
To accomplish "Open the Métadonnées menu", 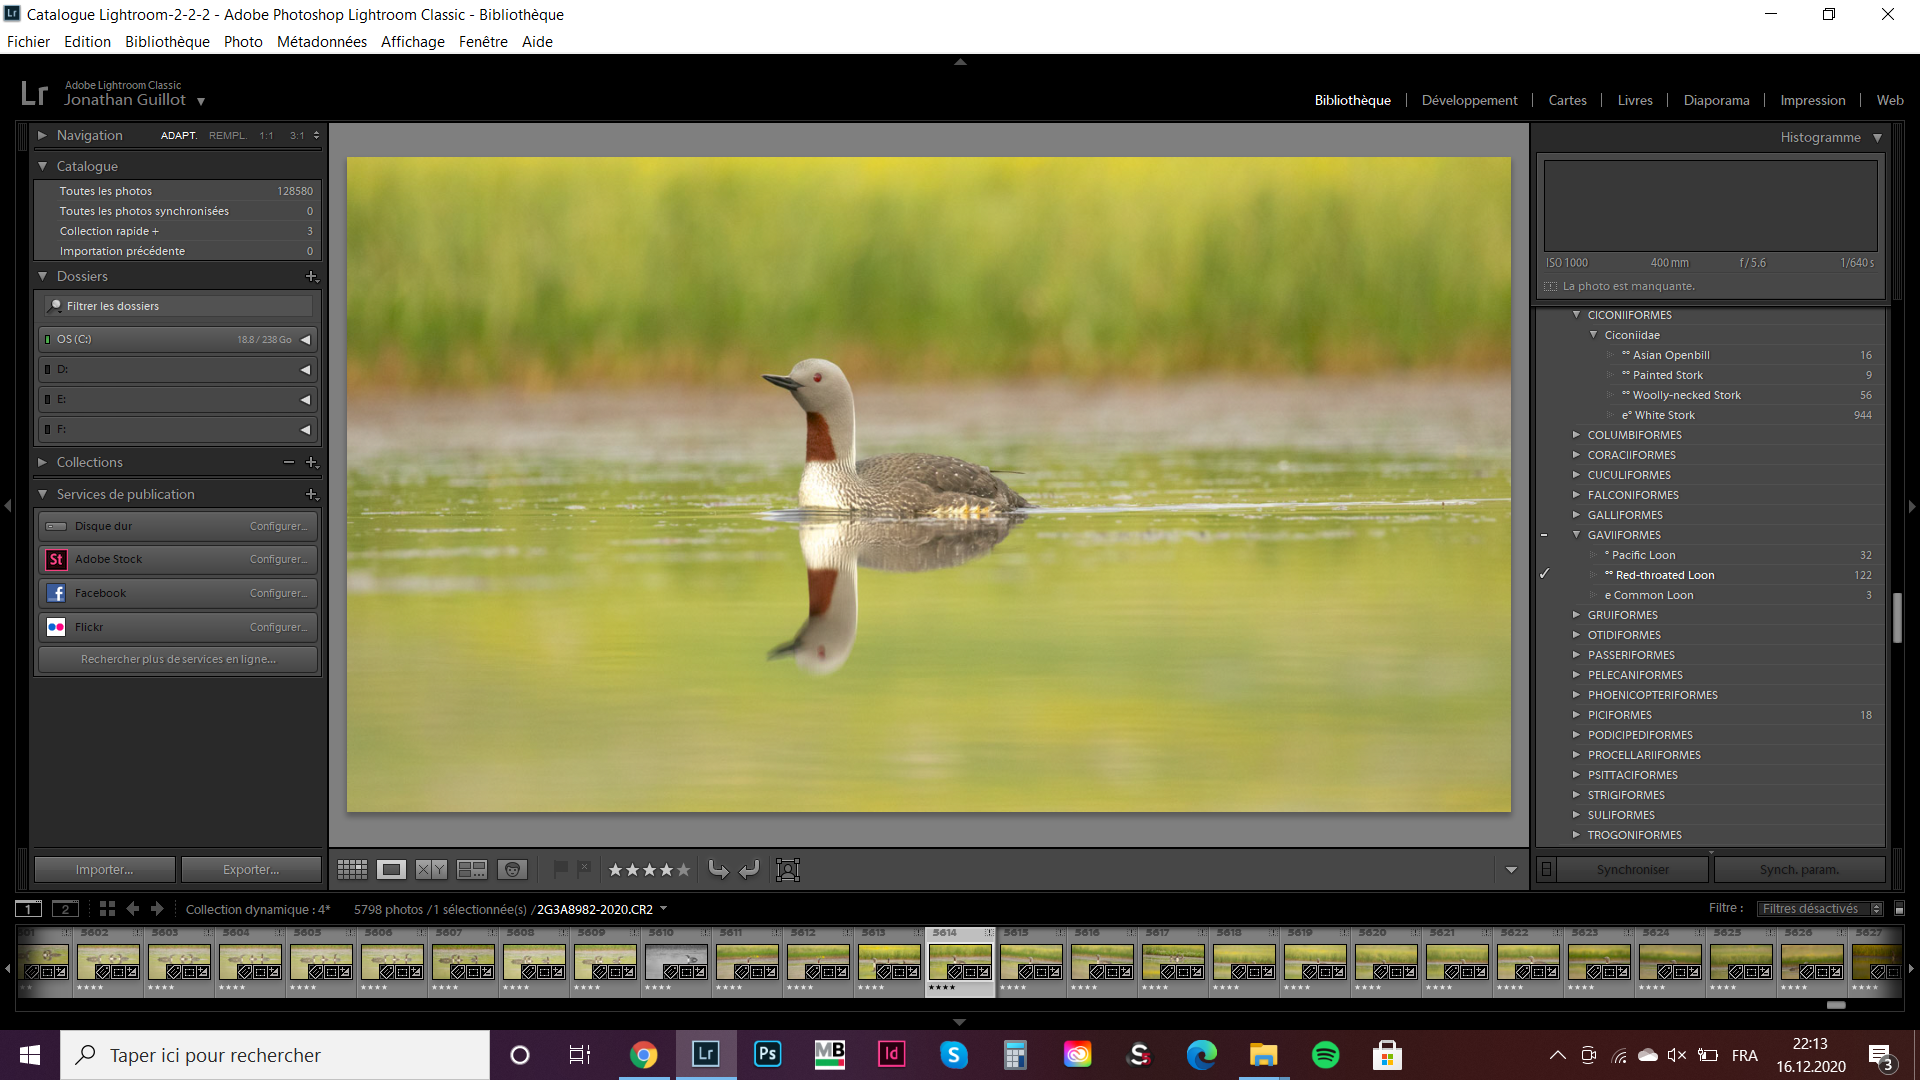I will click(x=322, y=42).
